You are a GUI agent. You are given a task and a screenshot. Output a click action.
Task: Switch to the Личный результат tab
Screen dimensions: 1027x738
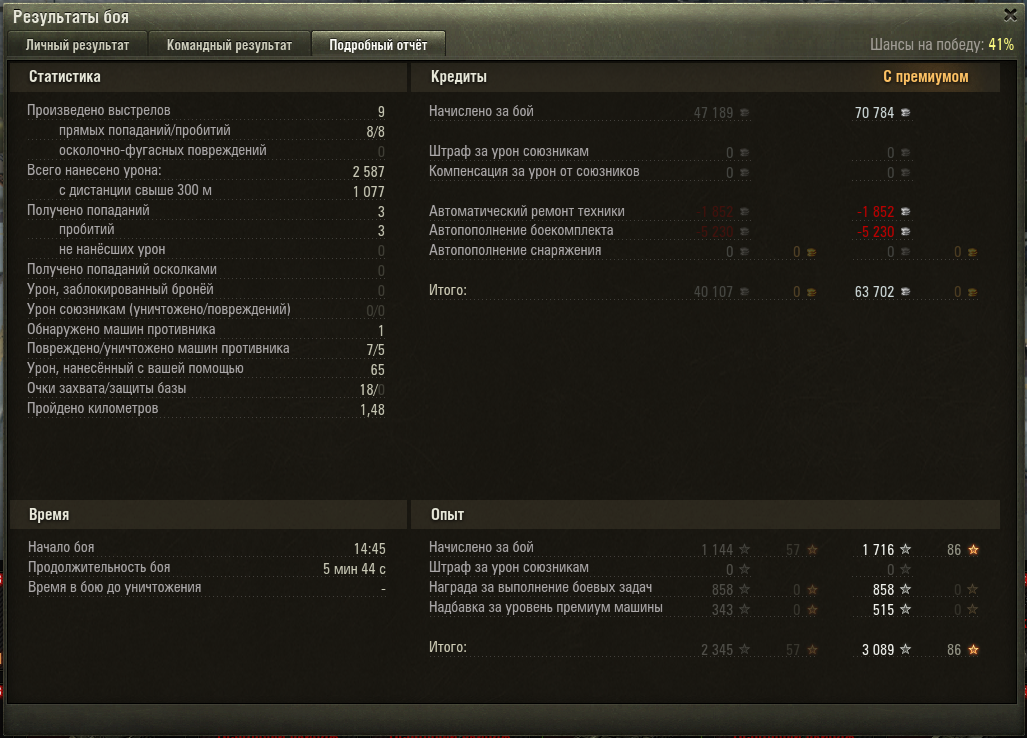77,45
